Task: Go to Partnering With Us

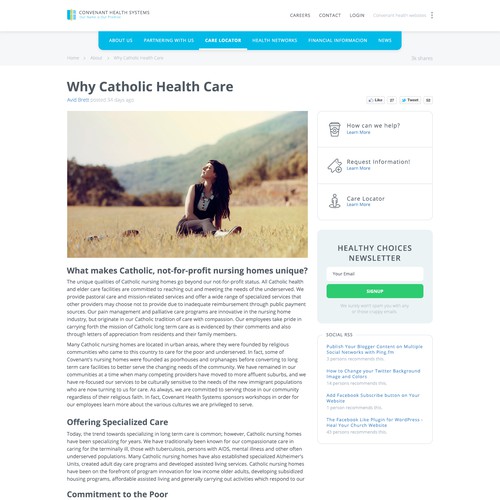Action: [169, 40]
